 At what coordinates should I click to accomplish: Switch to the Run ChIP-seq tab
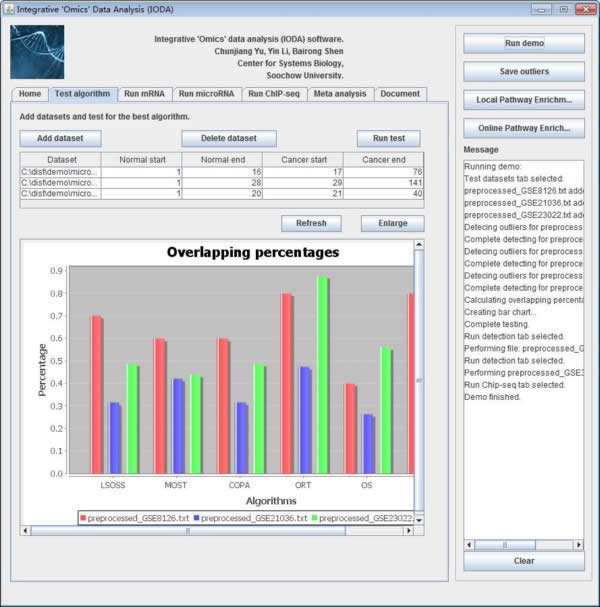click(x=274, y=94)
